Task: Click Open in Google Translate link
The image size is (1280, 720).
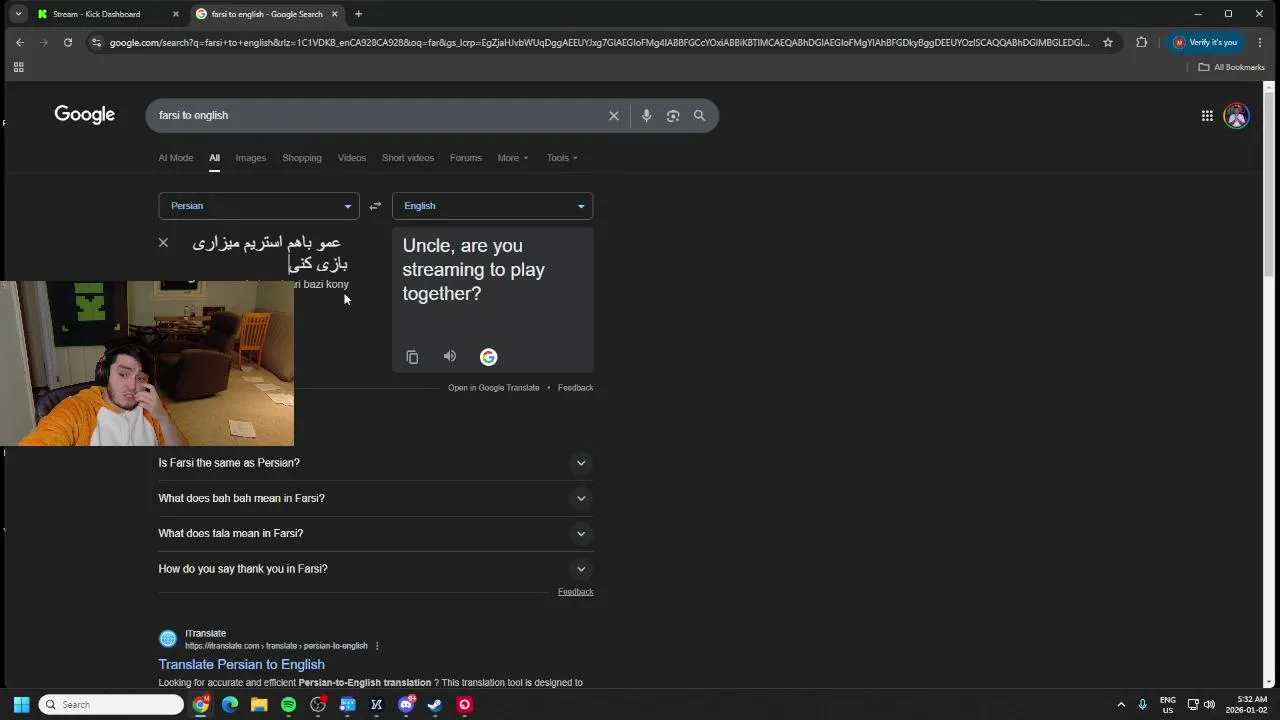Action: pos(493,388)
